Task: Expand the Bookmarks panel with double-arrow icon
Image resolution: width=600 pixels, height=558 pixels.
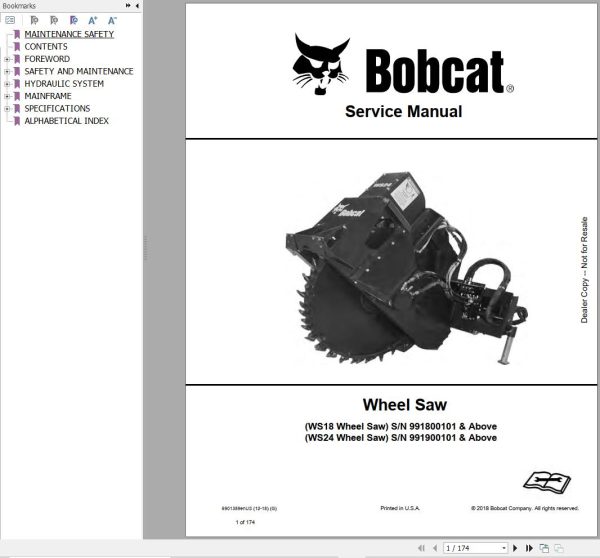Action: [x=128, y=5]
